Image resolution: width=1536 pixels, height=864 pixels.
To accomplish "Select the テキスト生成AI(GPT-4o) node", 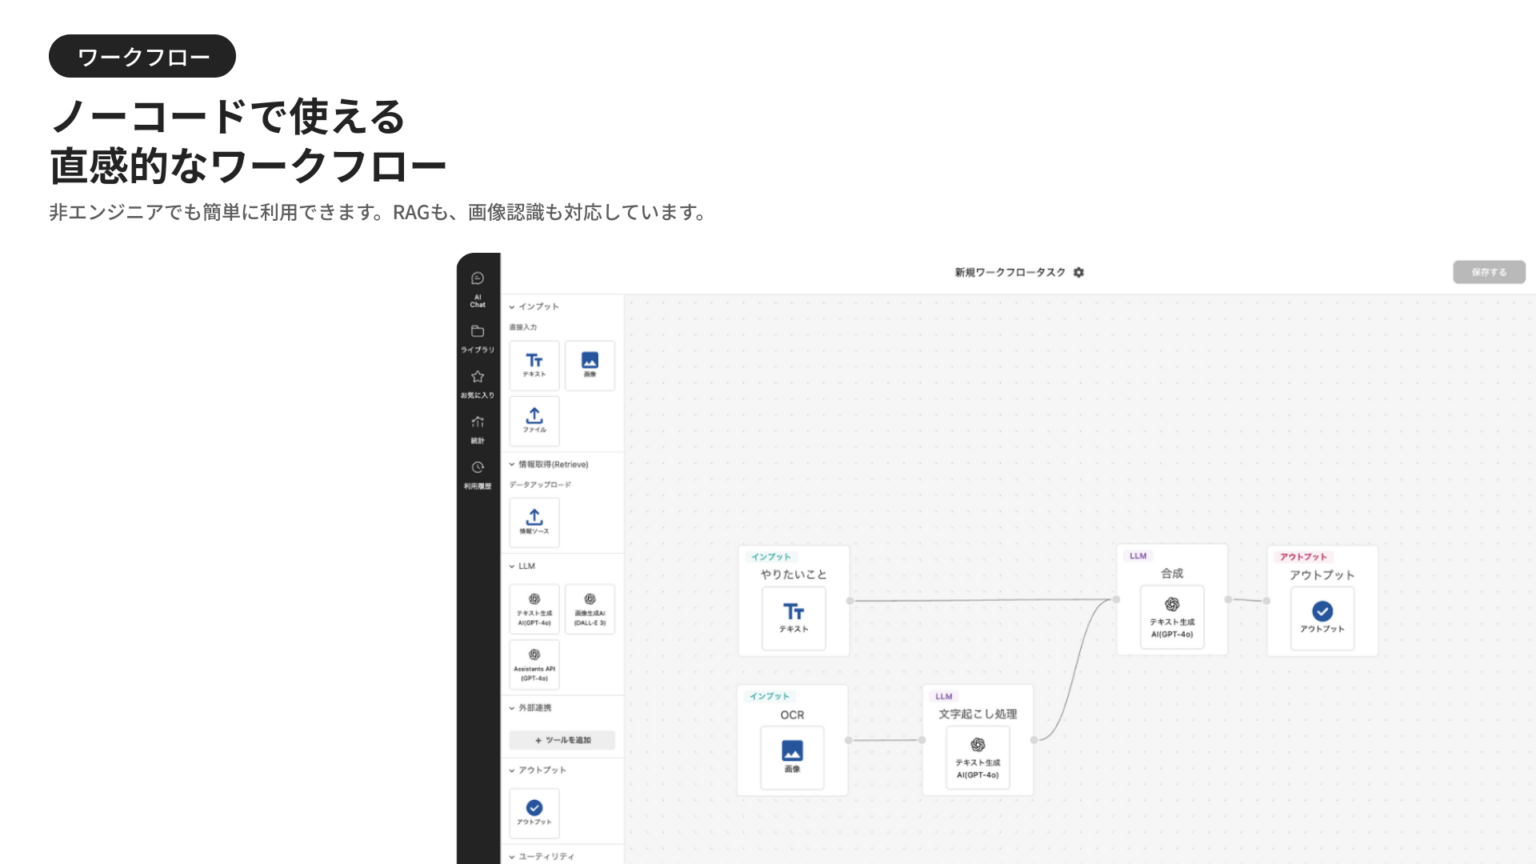I will point(534,608).
